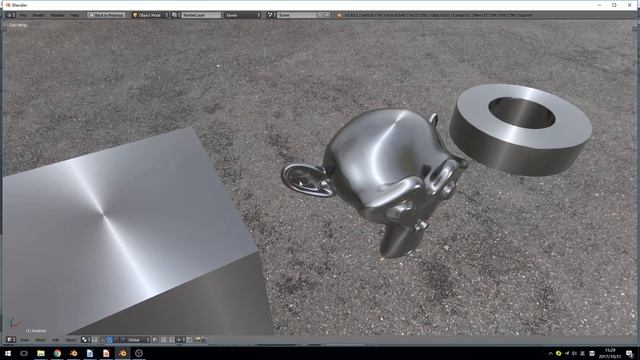The height and width of the screenshot is (360, 640).
Task: Select the metal ring cylinder object
Action: click(x=521, y=130)
